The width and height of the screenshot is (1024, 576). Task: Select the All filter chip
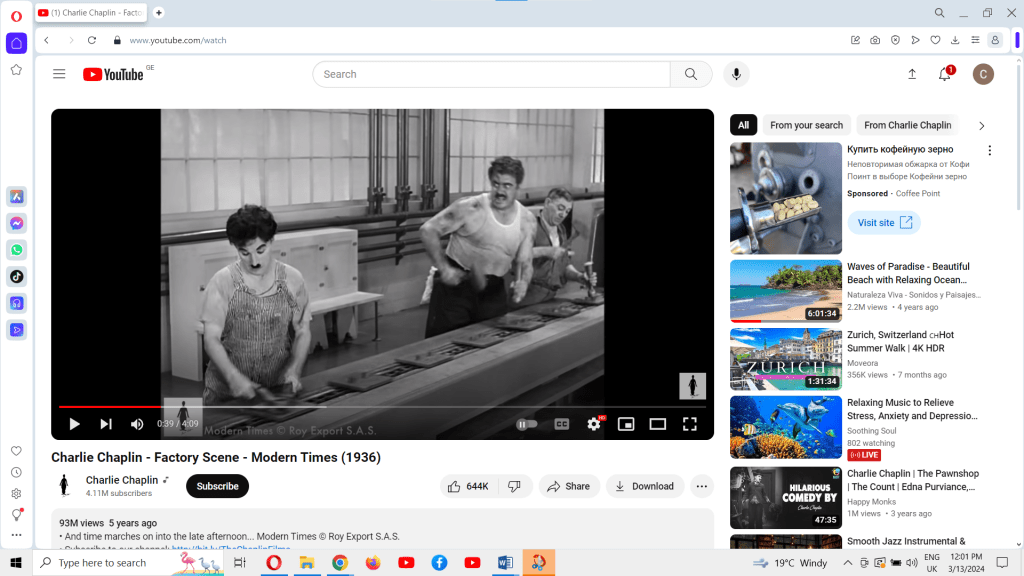click(x=743, y=125)
